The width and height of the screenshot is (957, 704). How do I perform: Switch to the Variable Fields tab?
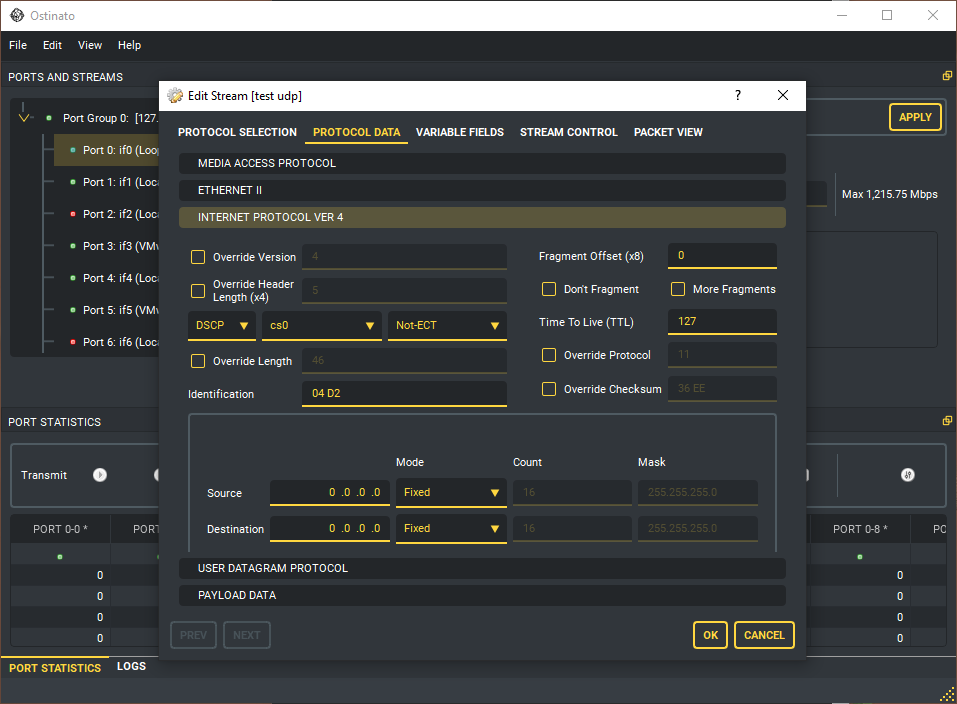tap(459, 132)
